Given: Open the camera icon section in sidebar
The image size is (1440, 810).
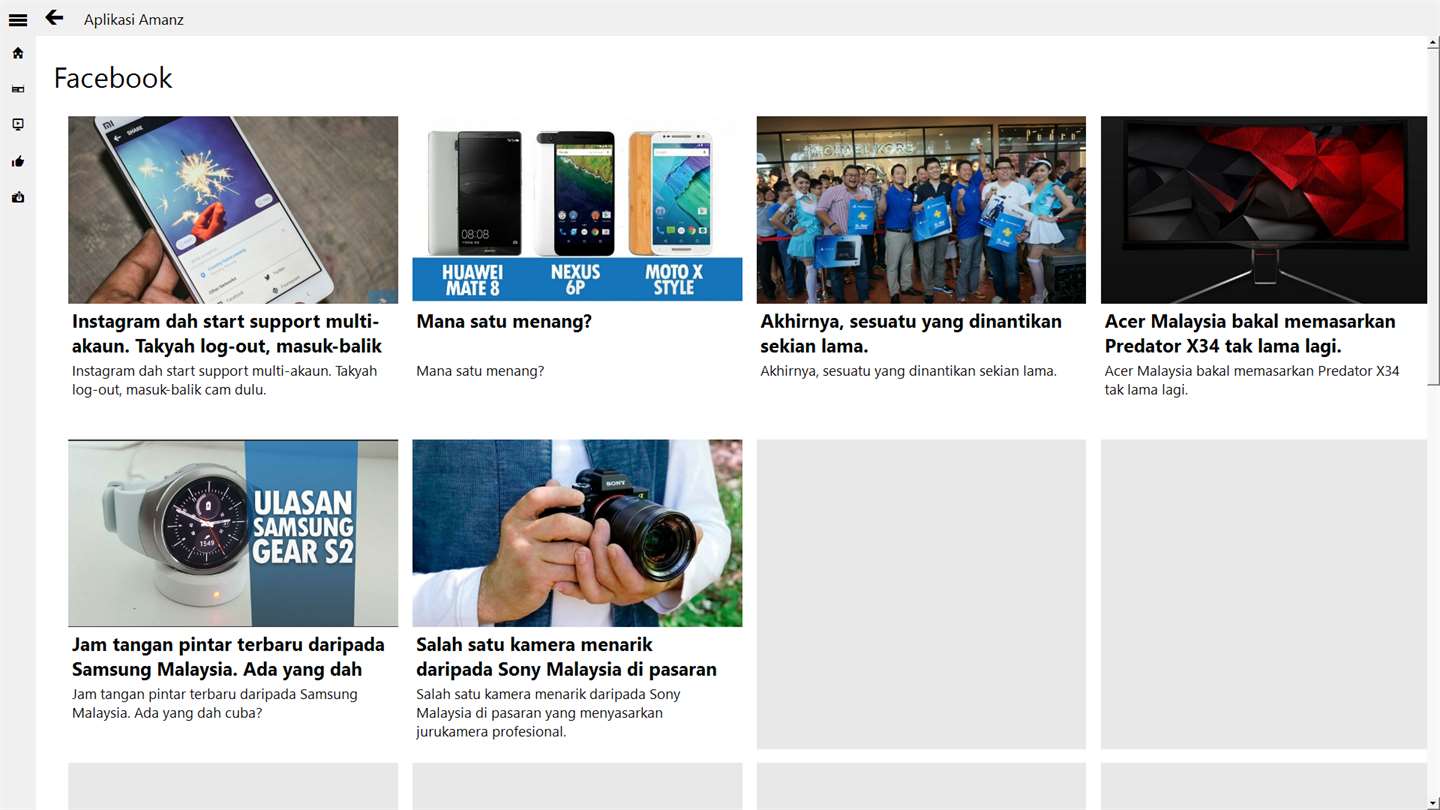Looking at the screenshot, I should pyautogui.click(x=18, y=197).
